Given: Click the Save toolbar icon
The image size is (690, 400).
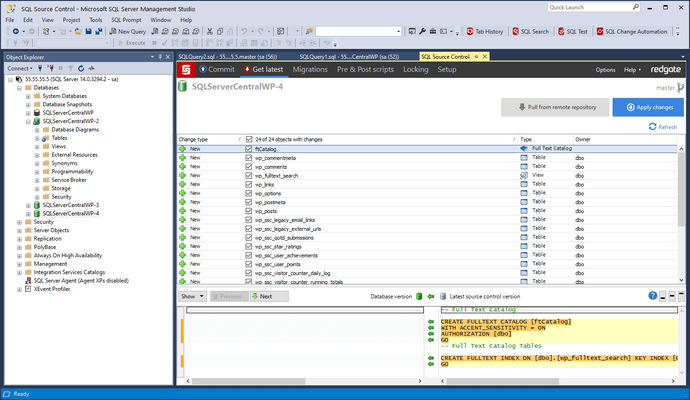Looking at the screenshot, I should click(x=88, y=31).
